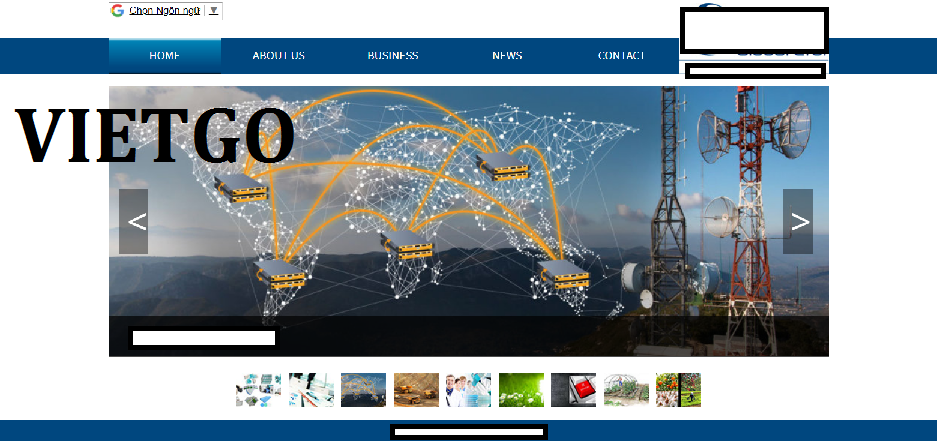937x441 pixels.
Task: Select the mining trucks thumbnail
Action: [416, 390]
